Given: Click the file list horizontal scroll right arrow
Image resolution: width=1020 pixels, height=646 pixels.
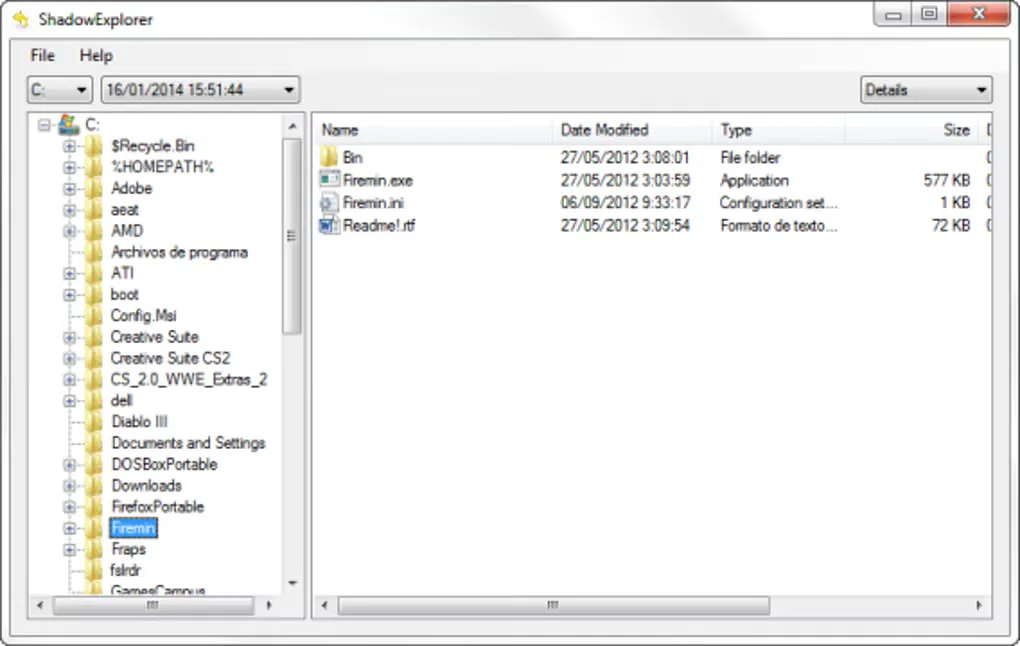Looking at the screenshot, I should [979, 606].
